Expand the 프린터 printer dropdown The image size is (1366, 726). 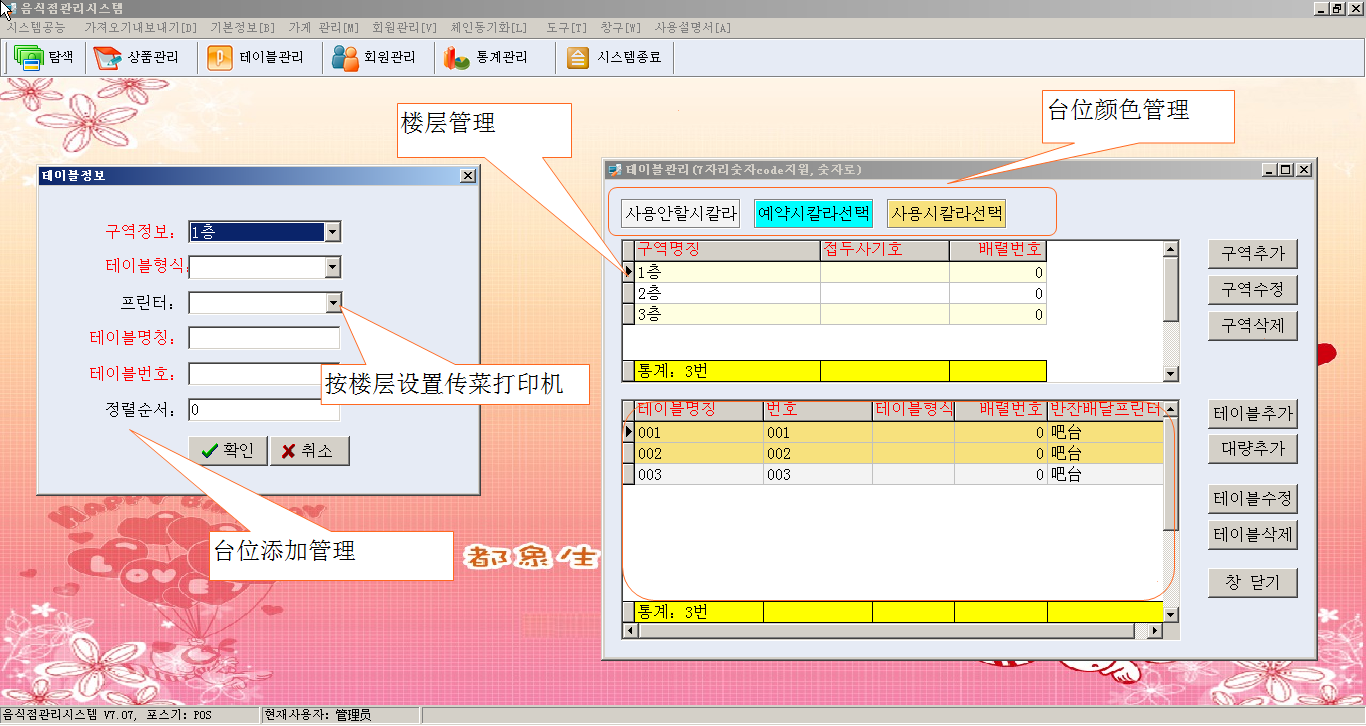(333, 303)
